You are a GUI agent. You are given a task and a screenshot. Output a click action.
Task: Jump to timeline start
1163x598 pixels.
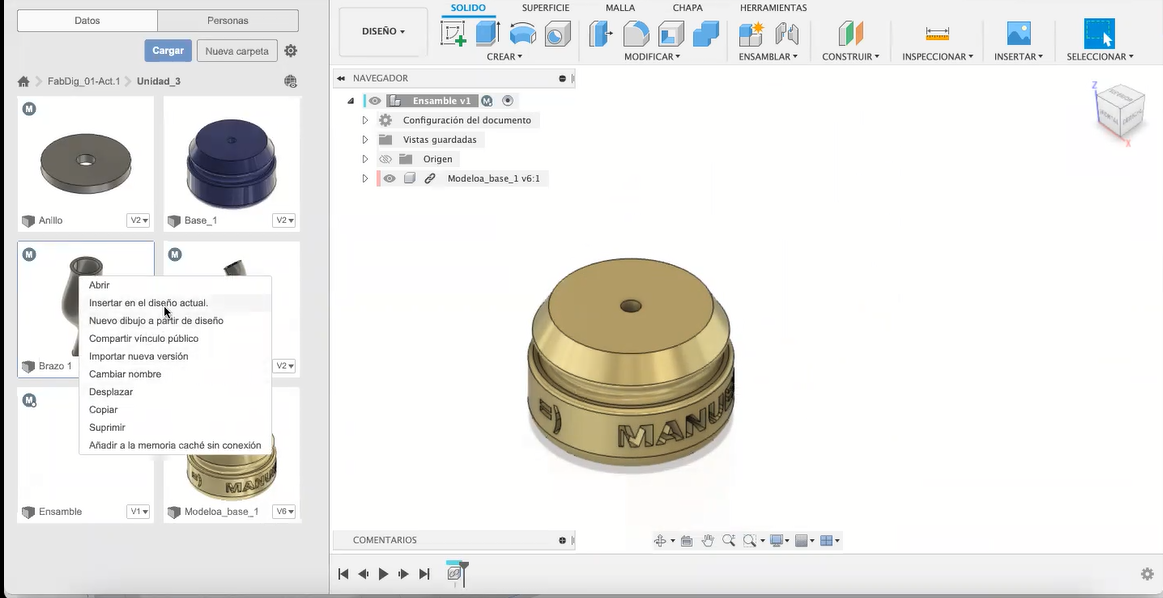pyautogui.click(x=343, y=574)
